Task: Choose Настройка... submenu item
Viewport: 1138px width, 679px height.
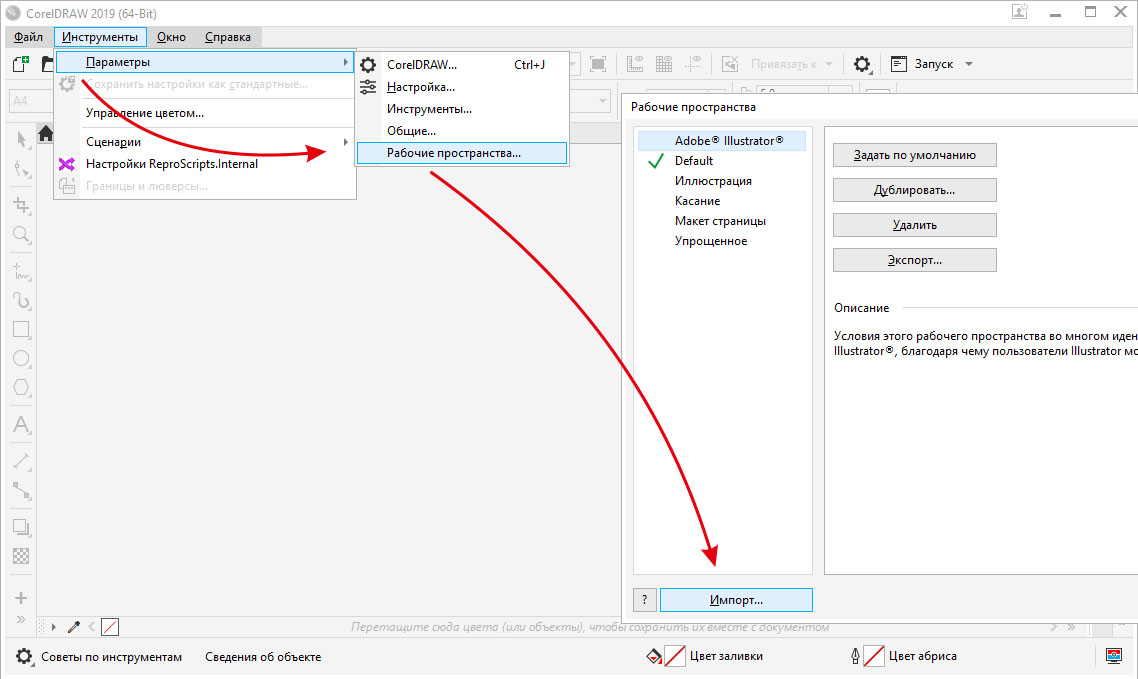Action: point(462,87)
